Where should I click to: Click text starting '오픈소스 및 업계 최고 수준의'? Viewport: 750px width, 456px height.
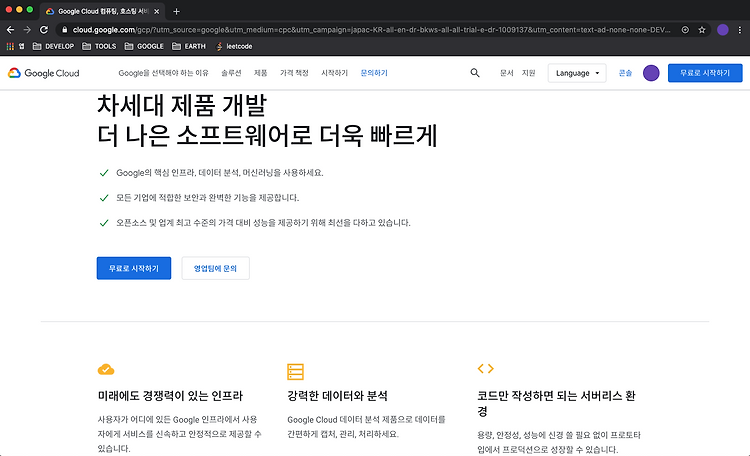click(x=263, y=222)
